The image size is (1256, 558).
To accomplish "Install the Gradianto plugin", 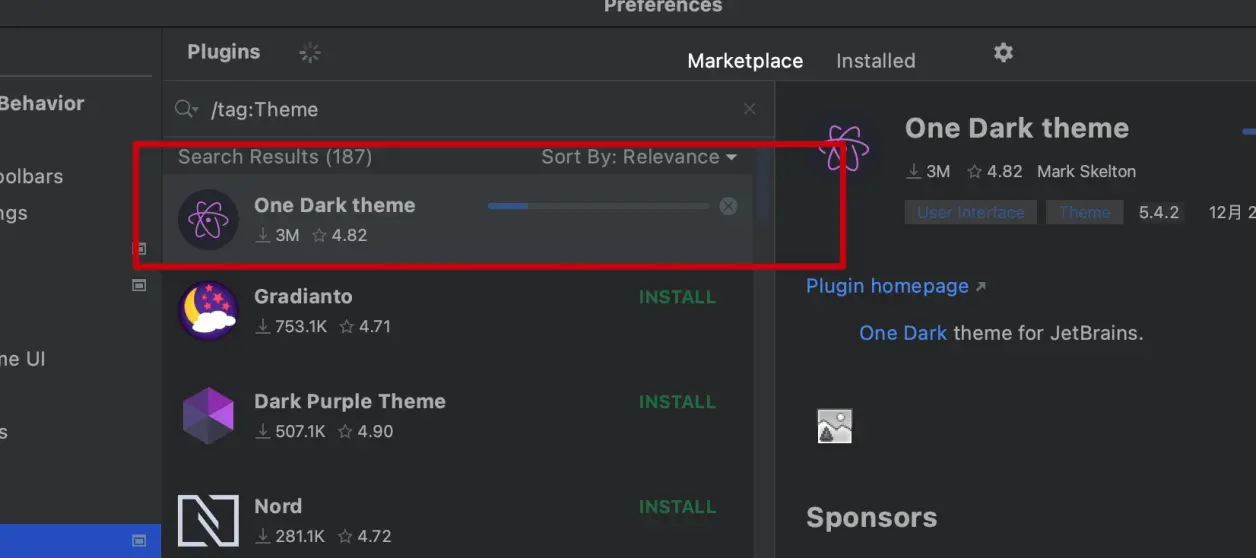I will pos(677,297).
